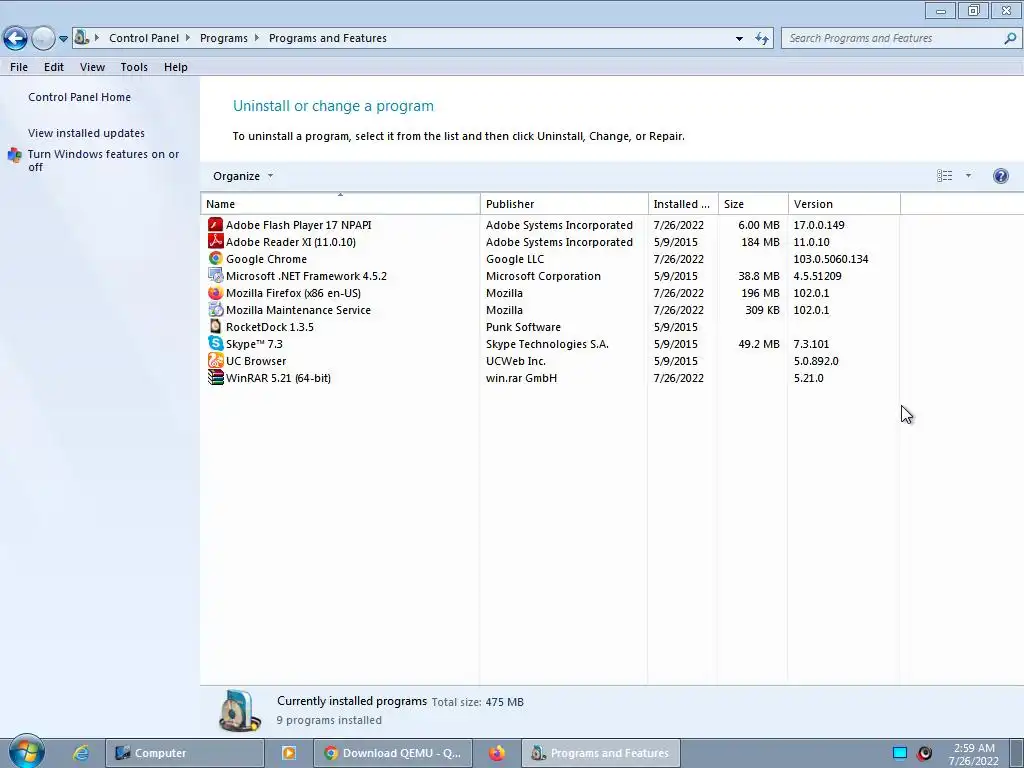Click the Punk Software publisher cell
The image size is (1024, 768).
(523, 327)
